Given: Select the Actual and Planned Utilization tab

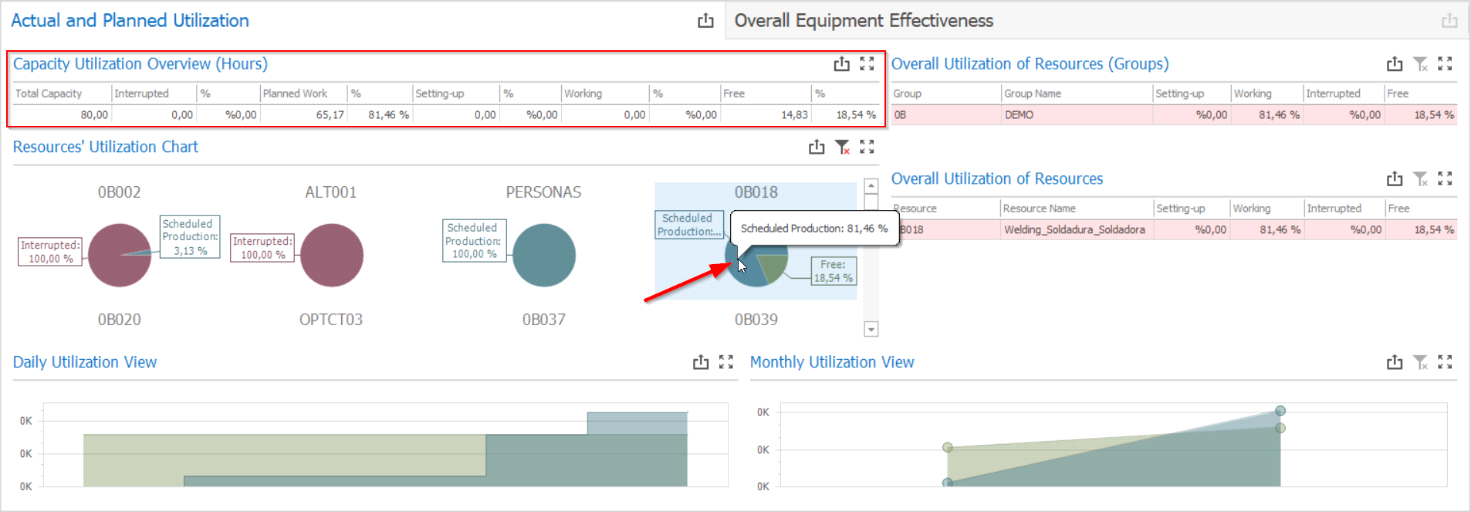Looking at the screenshot, I should [x=130, y=21].
